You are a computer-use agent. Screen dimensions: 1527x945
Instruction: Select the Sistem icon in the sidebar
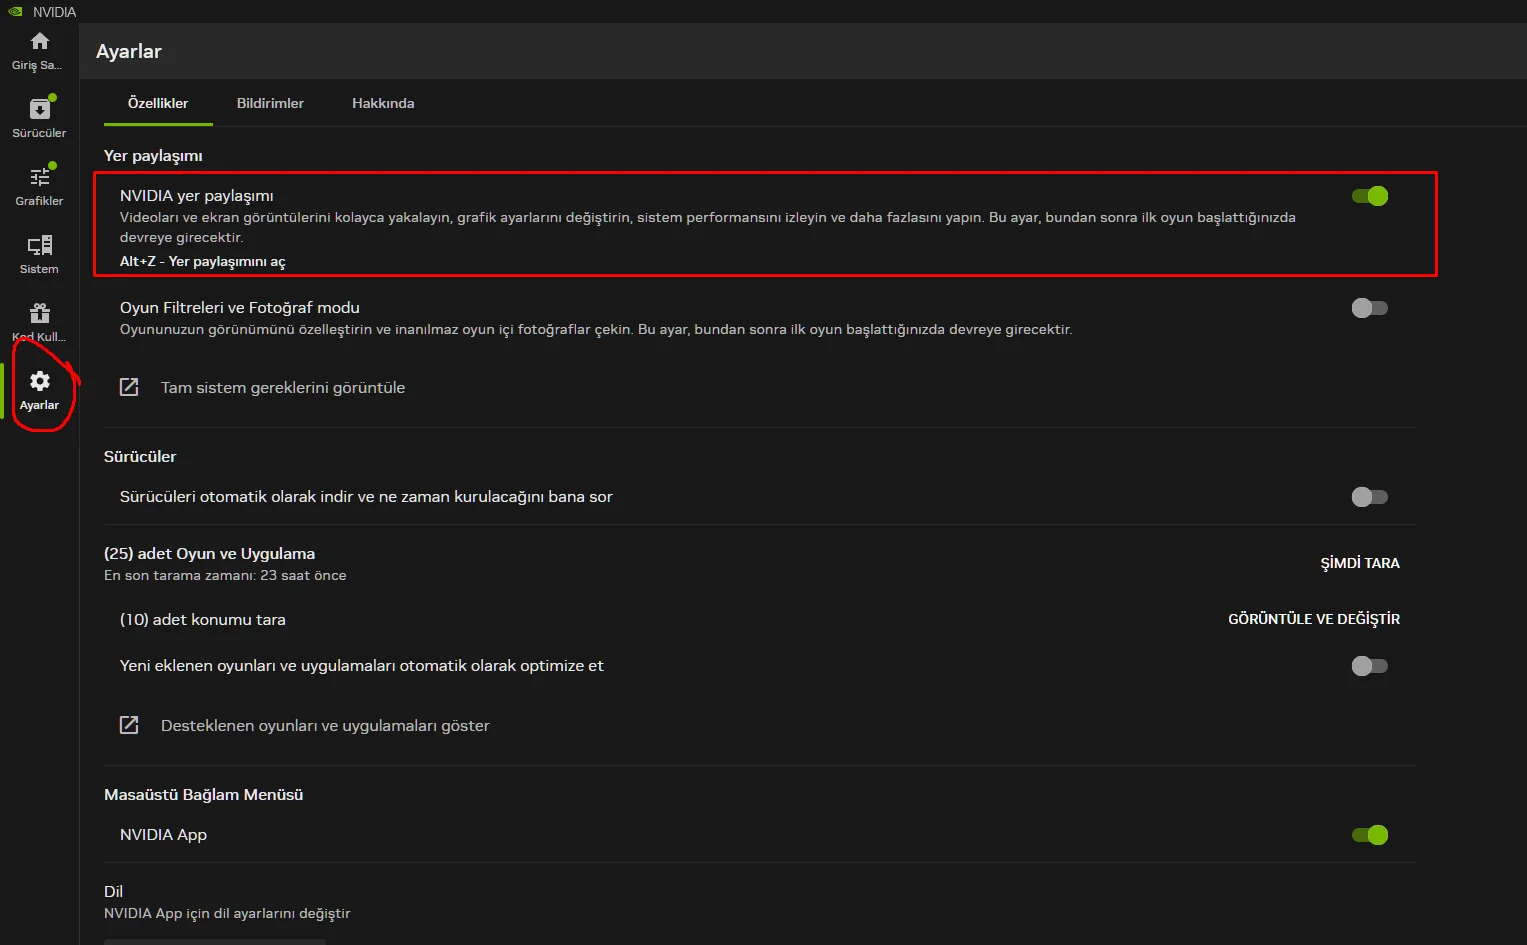tap(40, 245)
